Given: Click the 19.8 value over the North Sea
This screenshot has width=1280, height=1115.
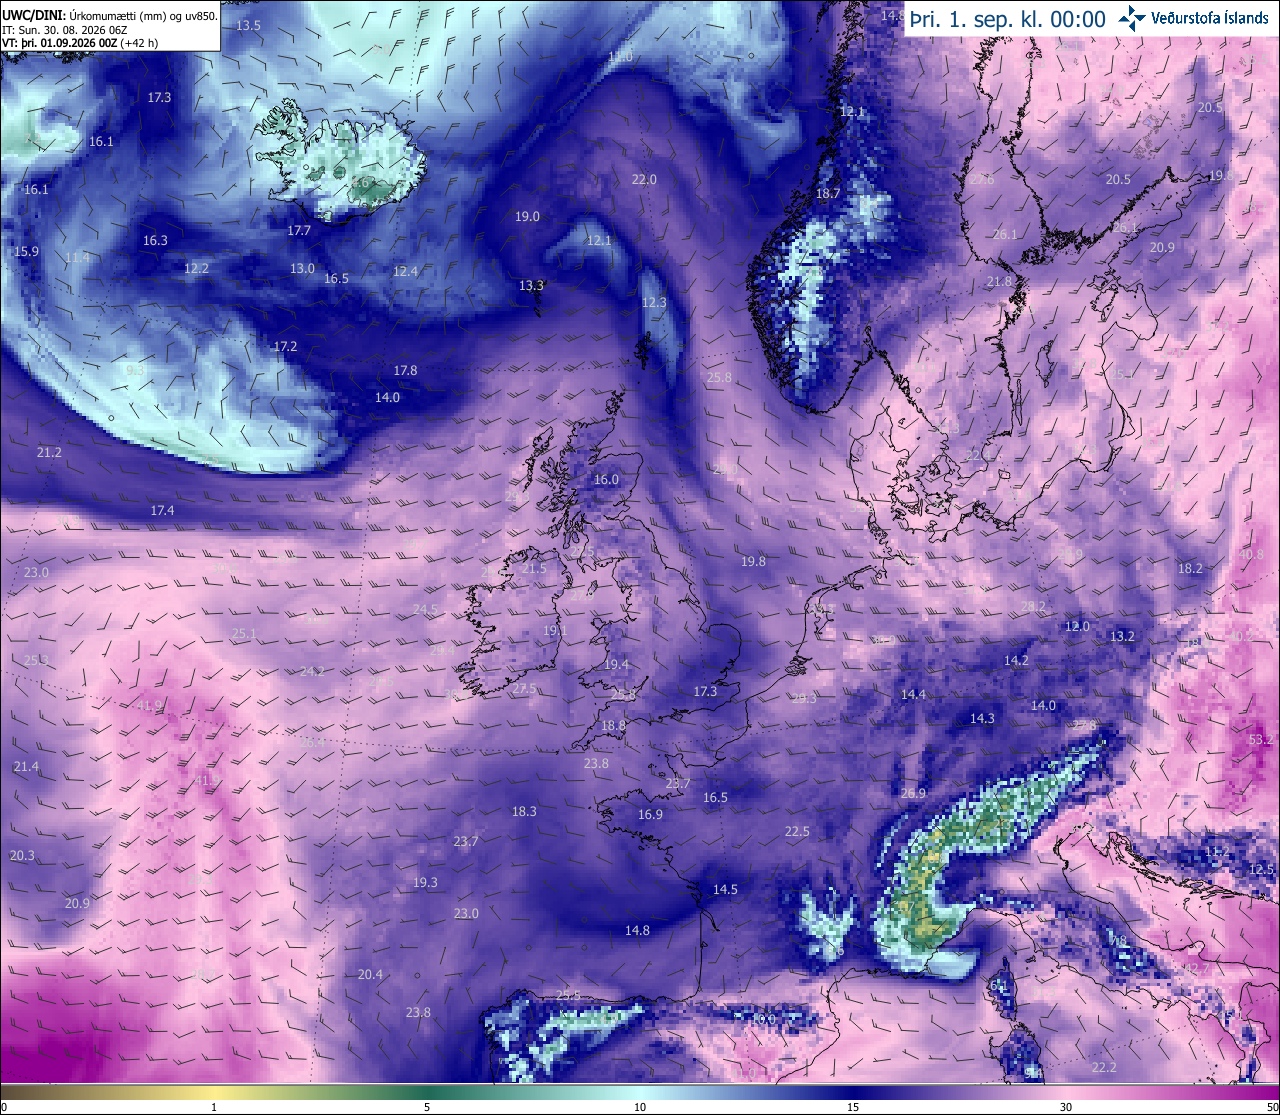Looking at the screenshot, I should [753, 562].
